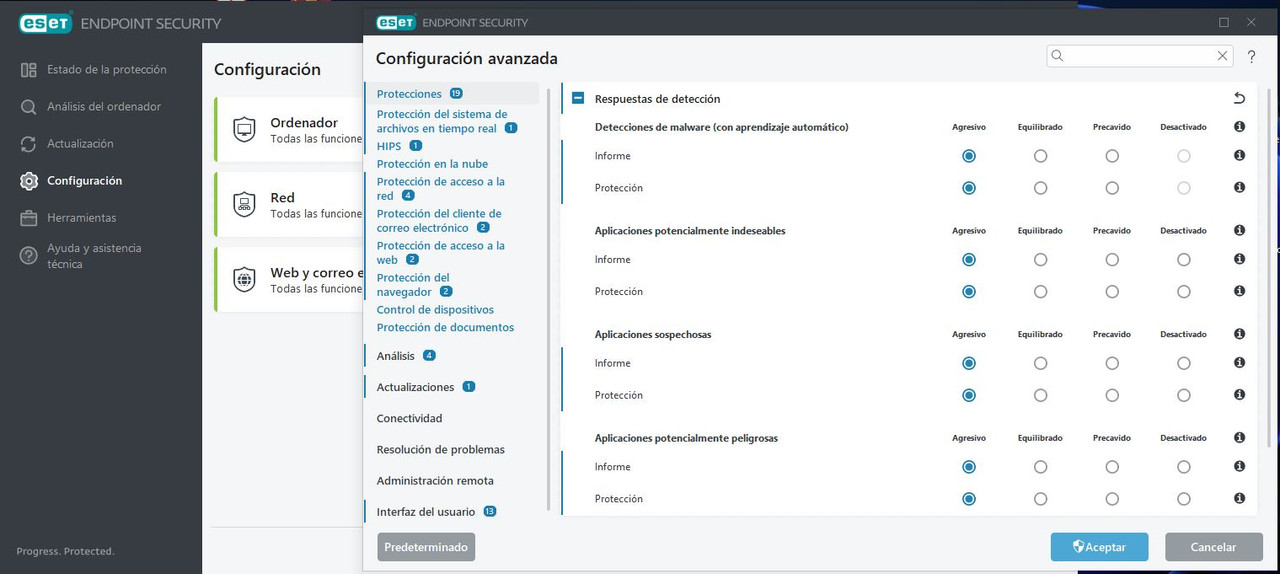Screen dimensions: 1280x574
Task: Click the Red network shield icon
Action: coord(244,204)
